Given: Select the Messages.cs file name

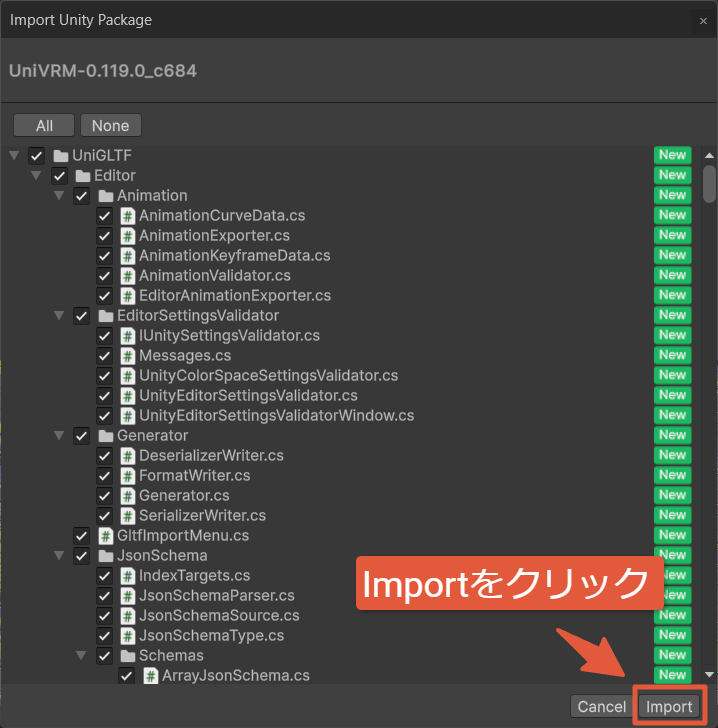Looking at the screenshot, I should pyautogui.click(x=185, y=356).
